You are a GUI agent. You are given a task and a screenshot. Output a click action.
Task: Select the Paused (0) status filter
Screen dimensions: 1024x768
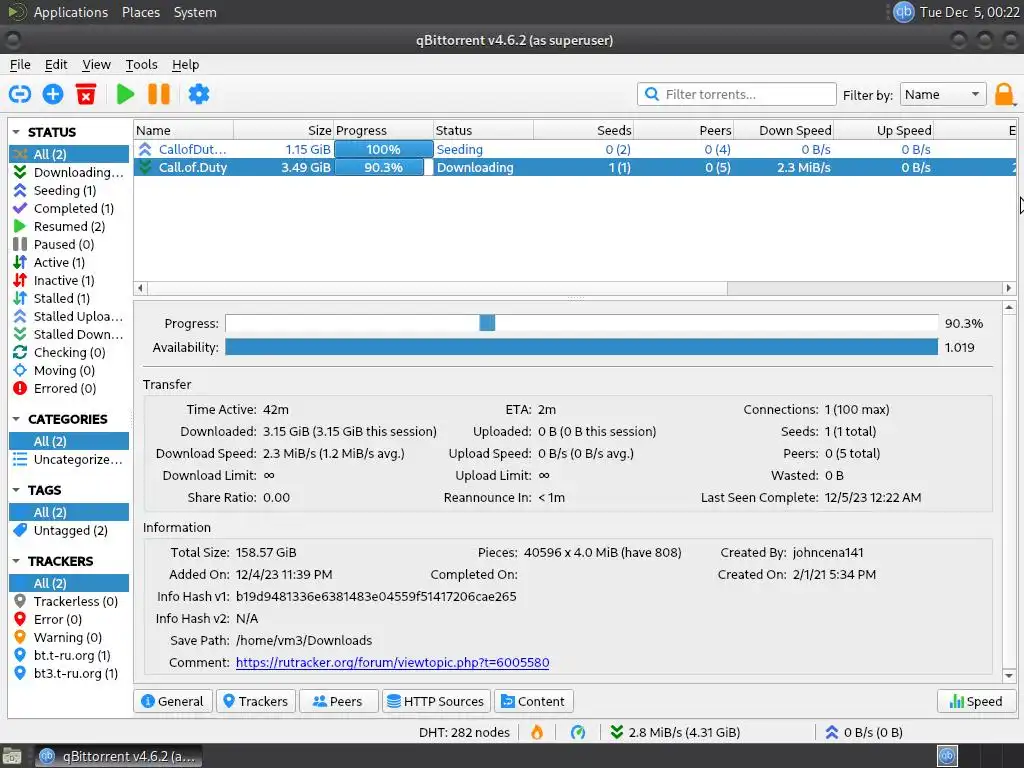point(69,244)
